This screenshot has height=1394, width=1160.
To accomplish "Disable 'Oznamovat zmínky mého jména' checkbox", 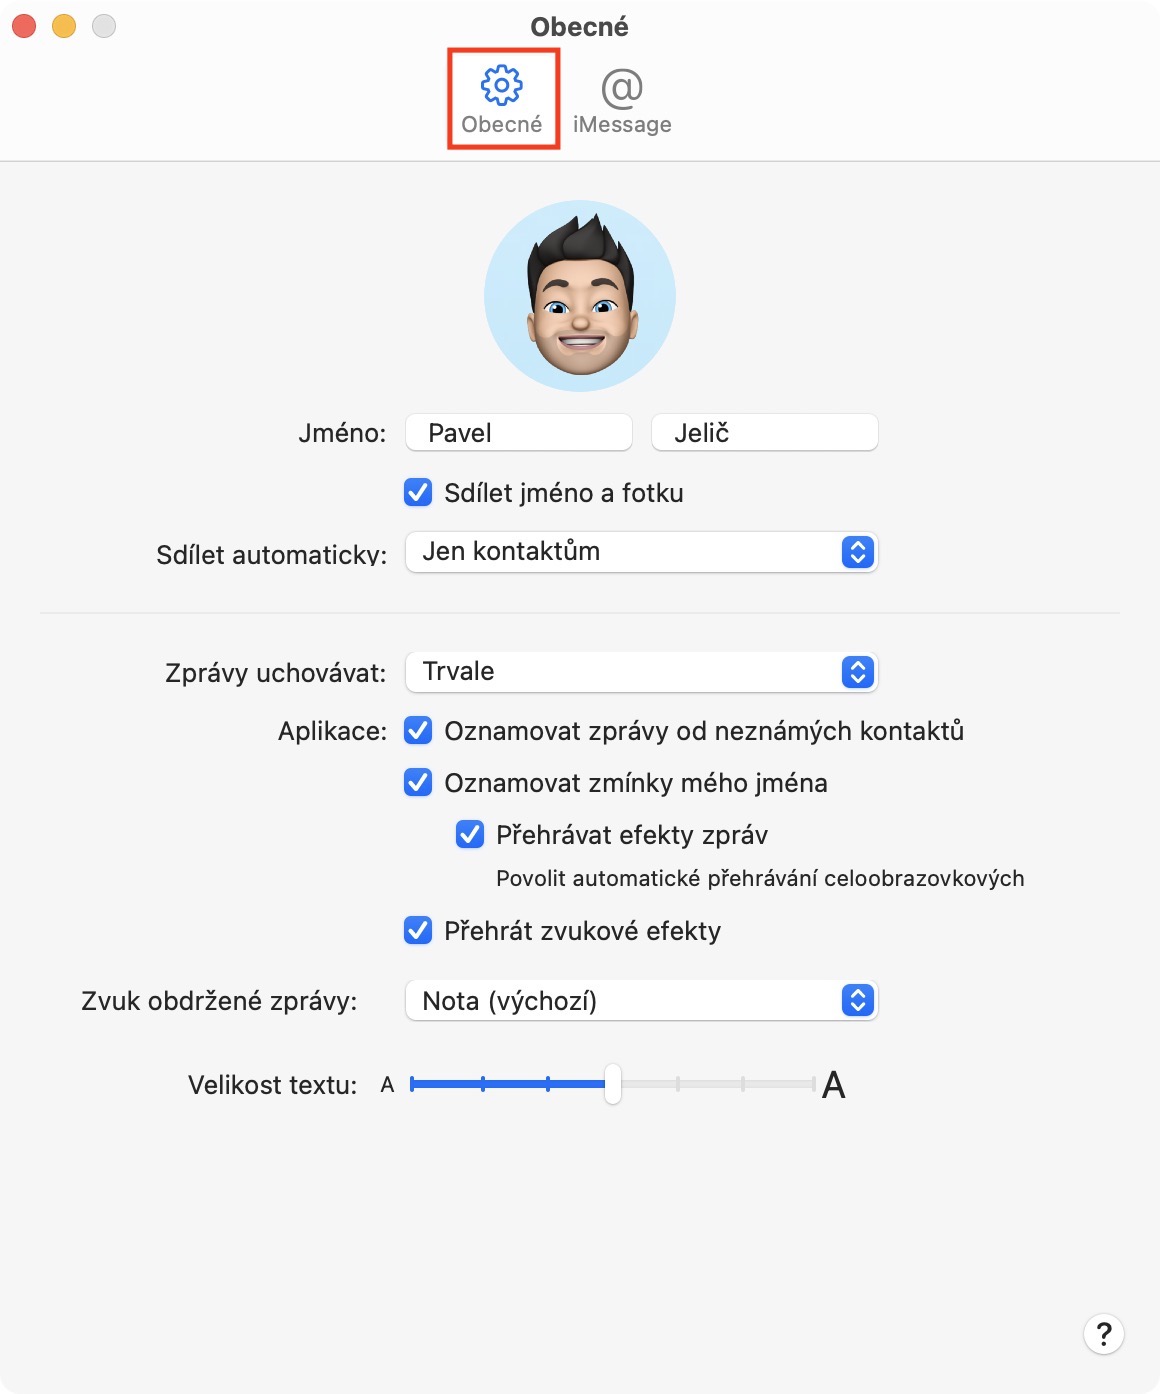I will point(418,783).
